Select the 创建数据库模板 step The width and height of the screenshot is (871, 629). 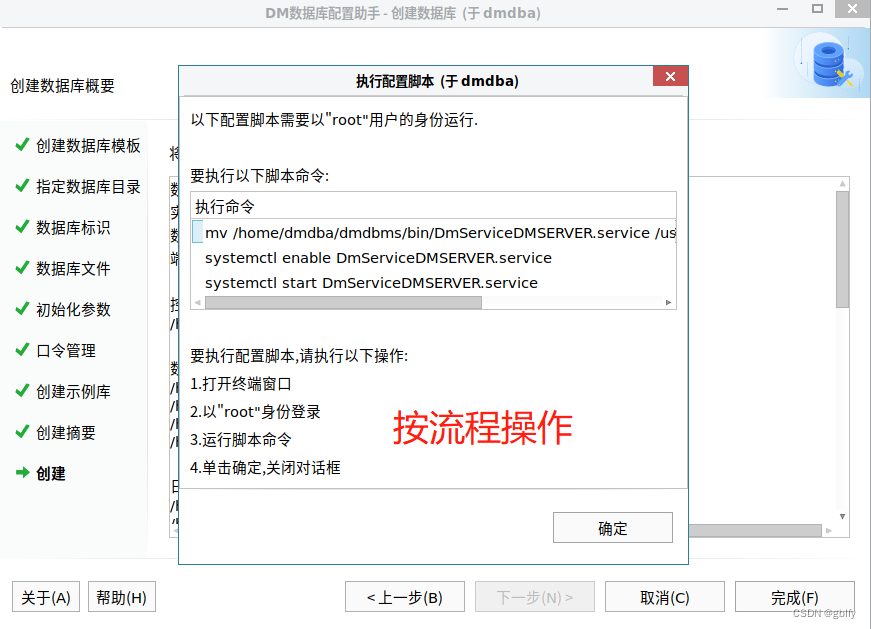click(x=88, y=146)
